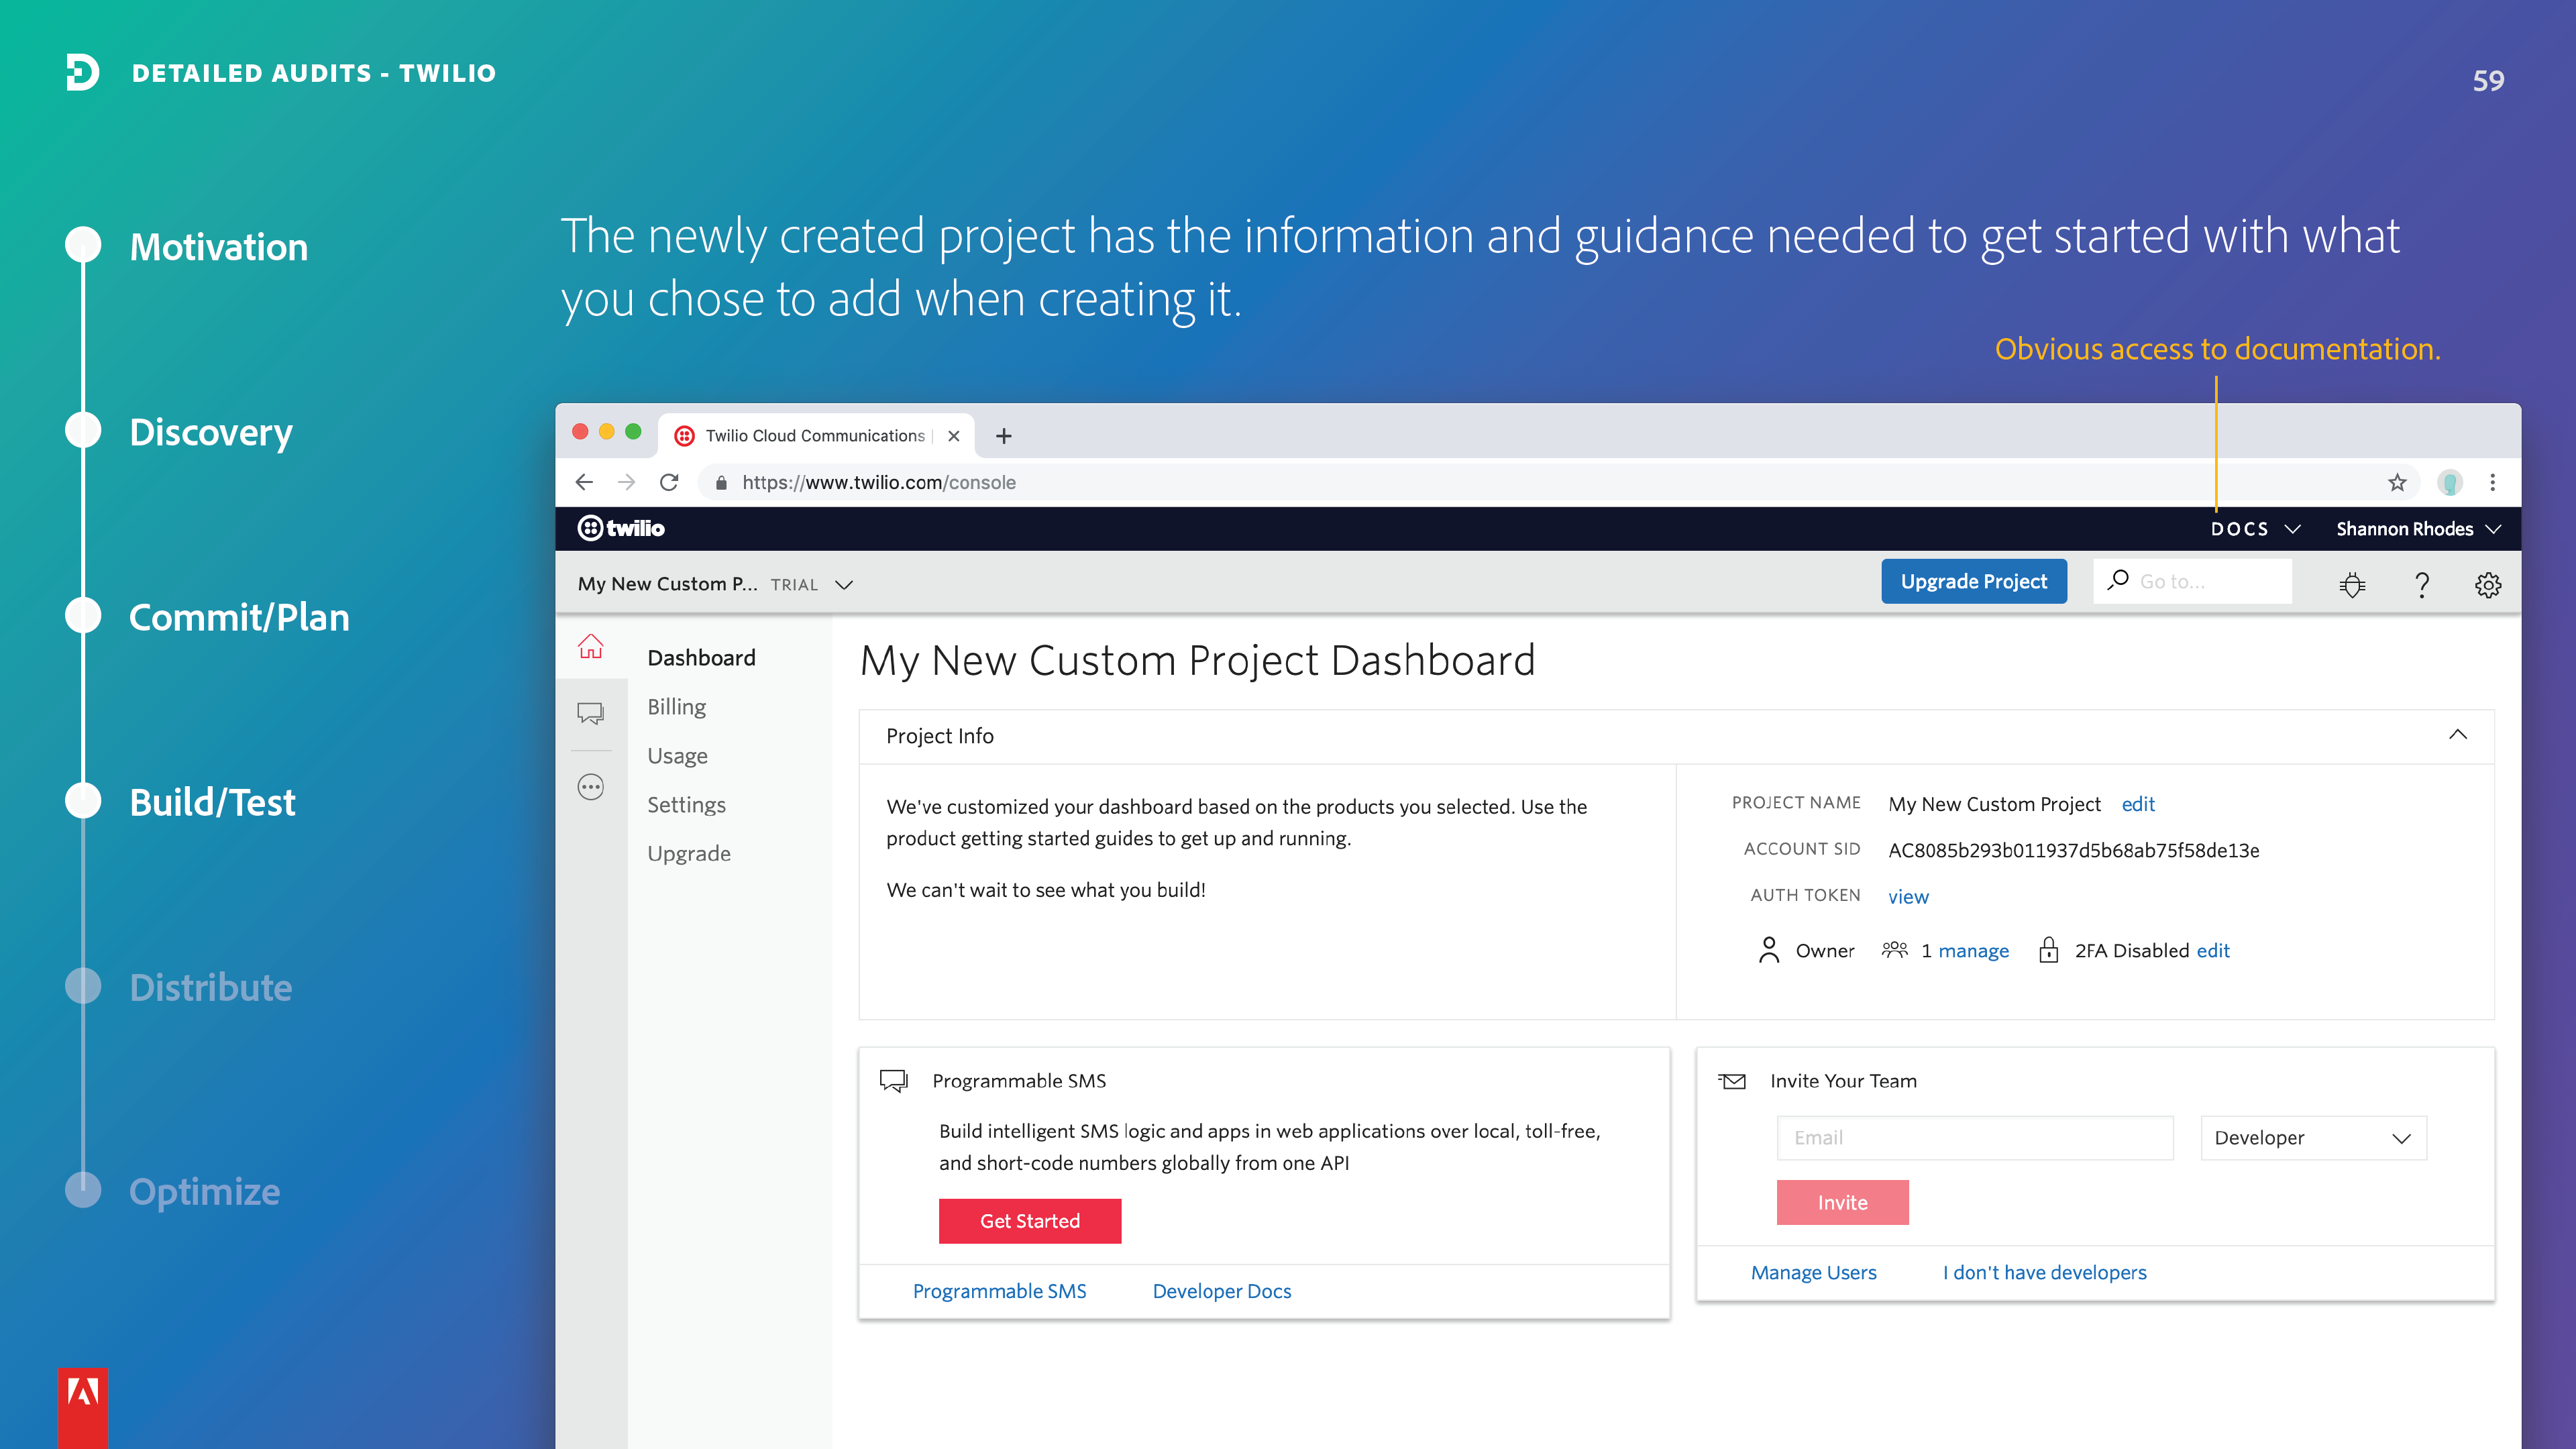Open the Programmable SMS chat sidebar icon
Viewport: 2576px width, 1449px height.
tap(590, 713)
